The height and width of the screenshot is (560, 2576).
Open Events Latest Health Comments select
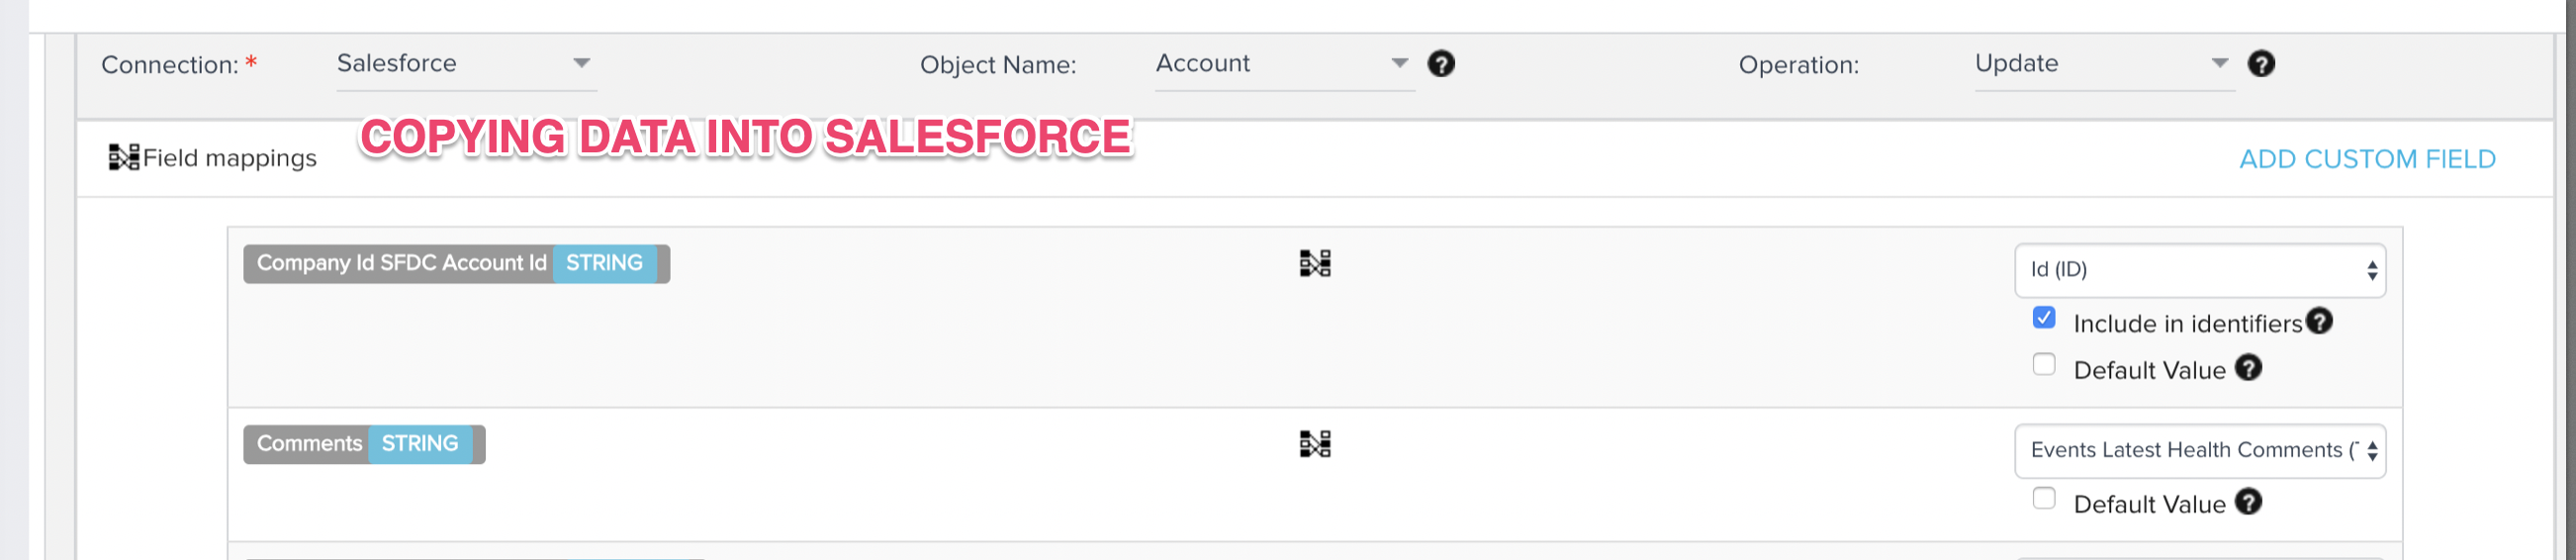click(2199, 451)
